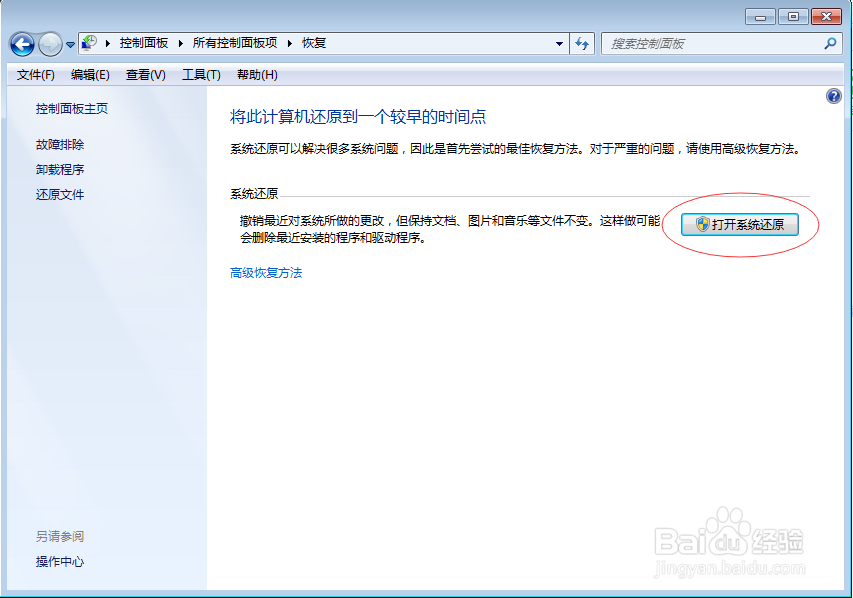Open the 查看 menu

(x=145, y=74)
